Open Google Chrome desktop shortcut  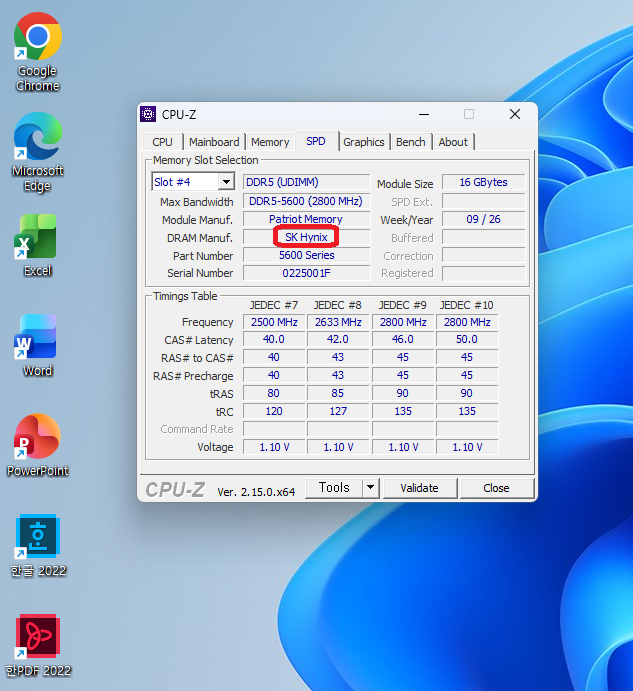pos(37,52)
